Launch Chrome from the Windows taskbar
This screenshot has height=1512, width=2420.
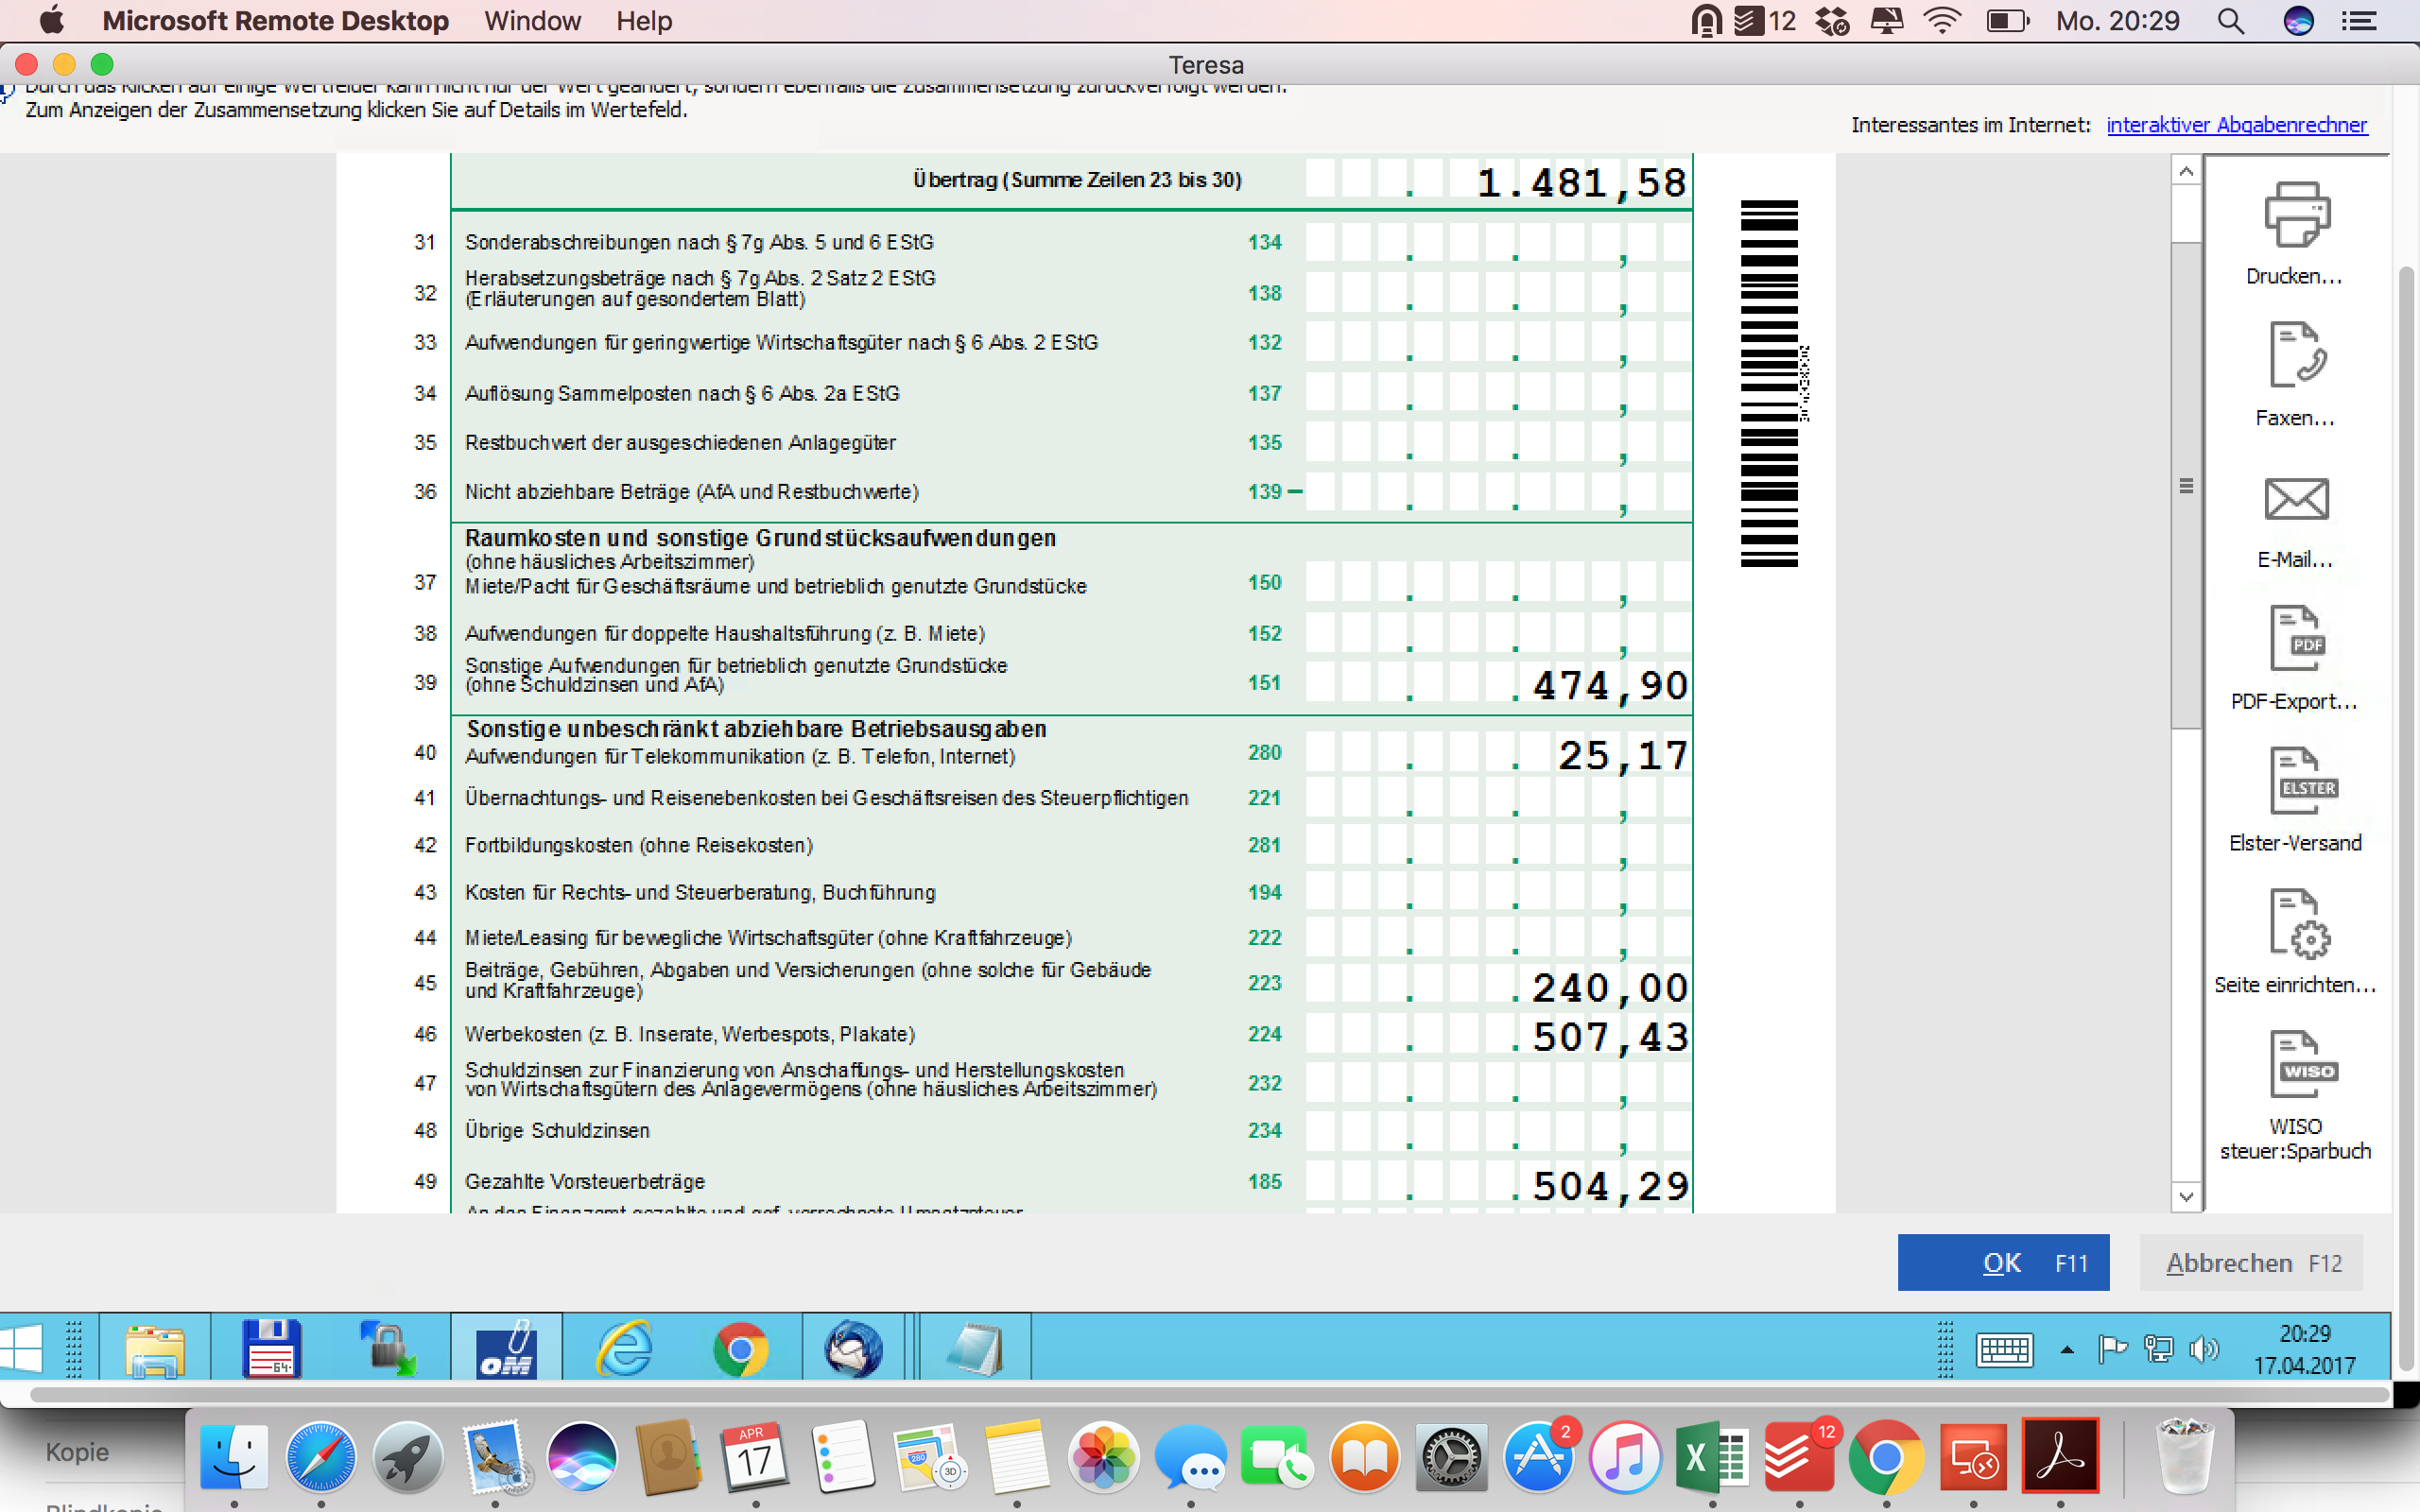741,1349
